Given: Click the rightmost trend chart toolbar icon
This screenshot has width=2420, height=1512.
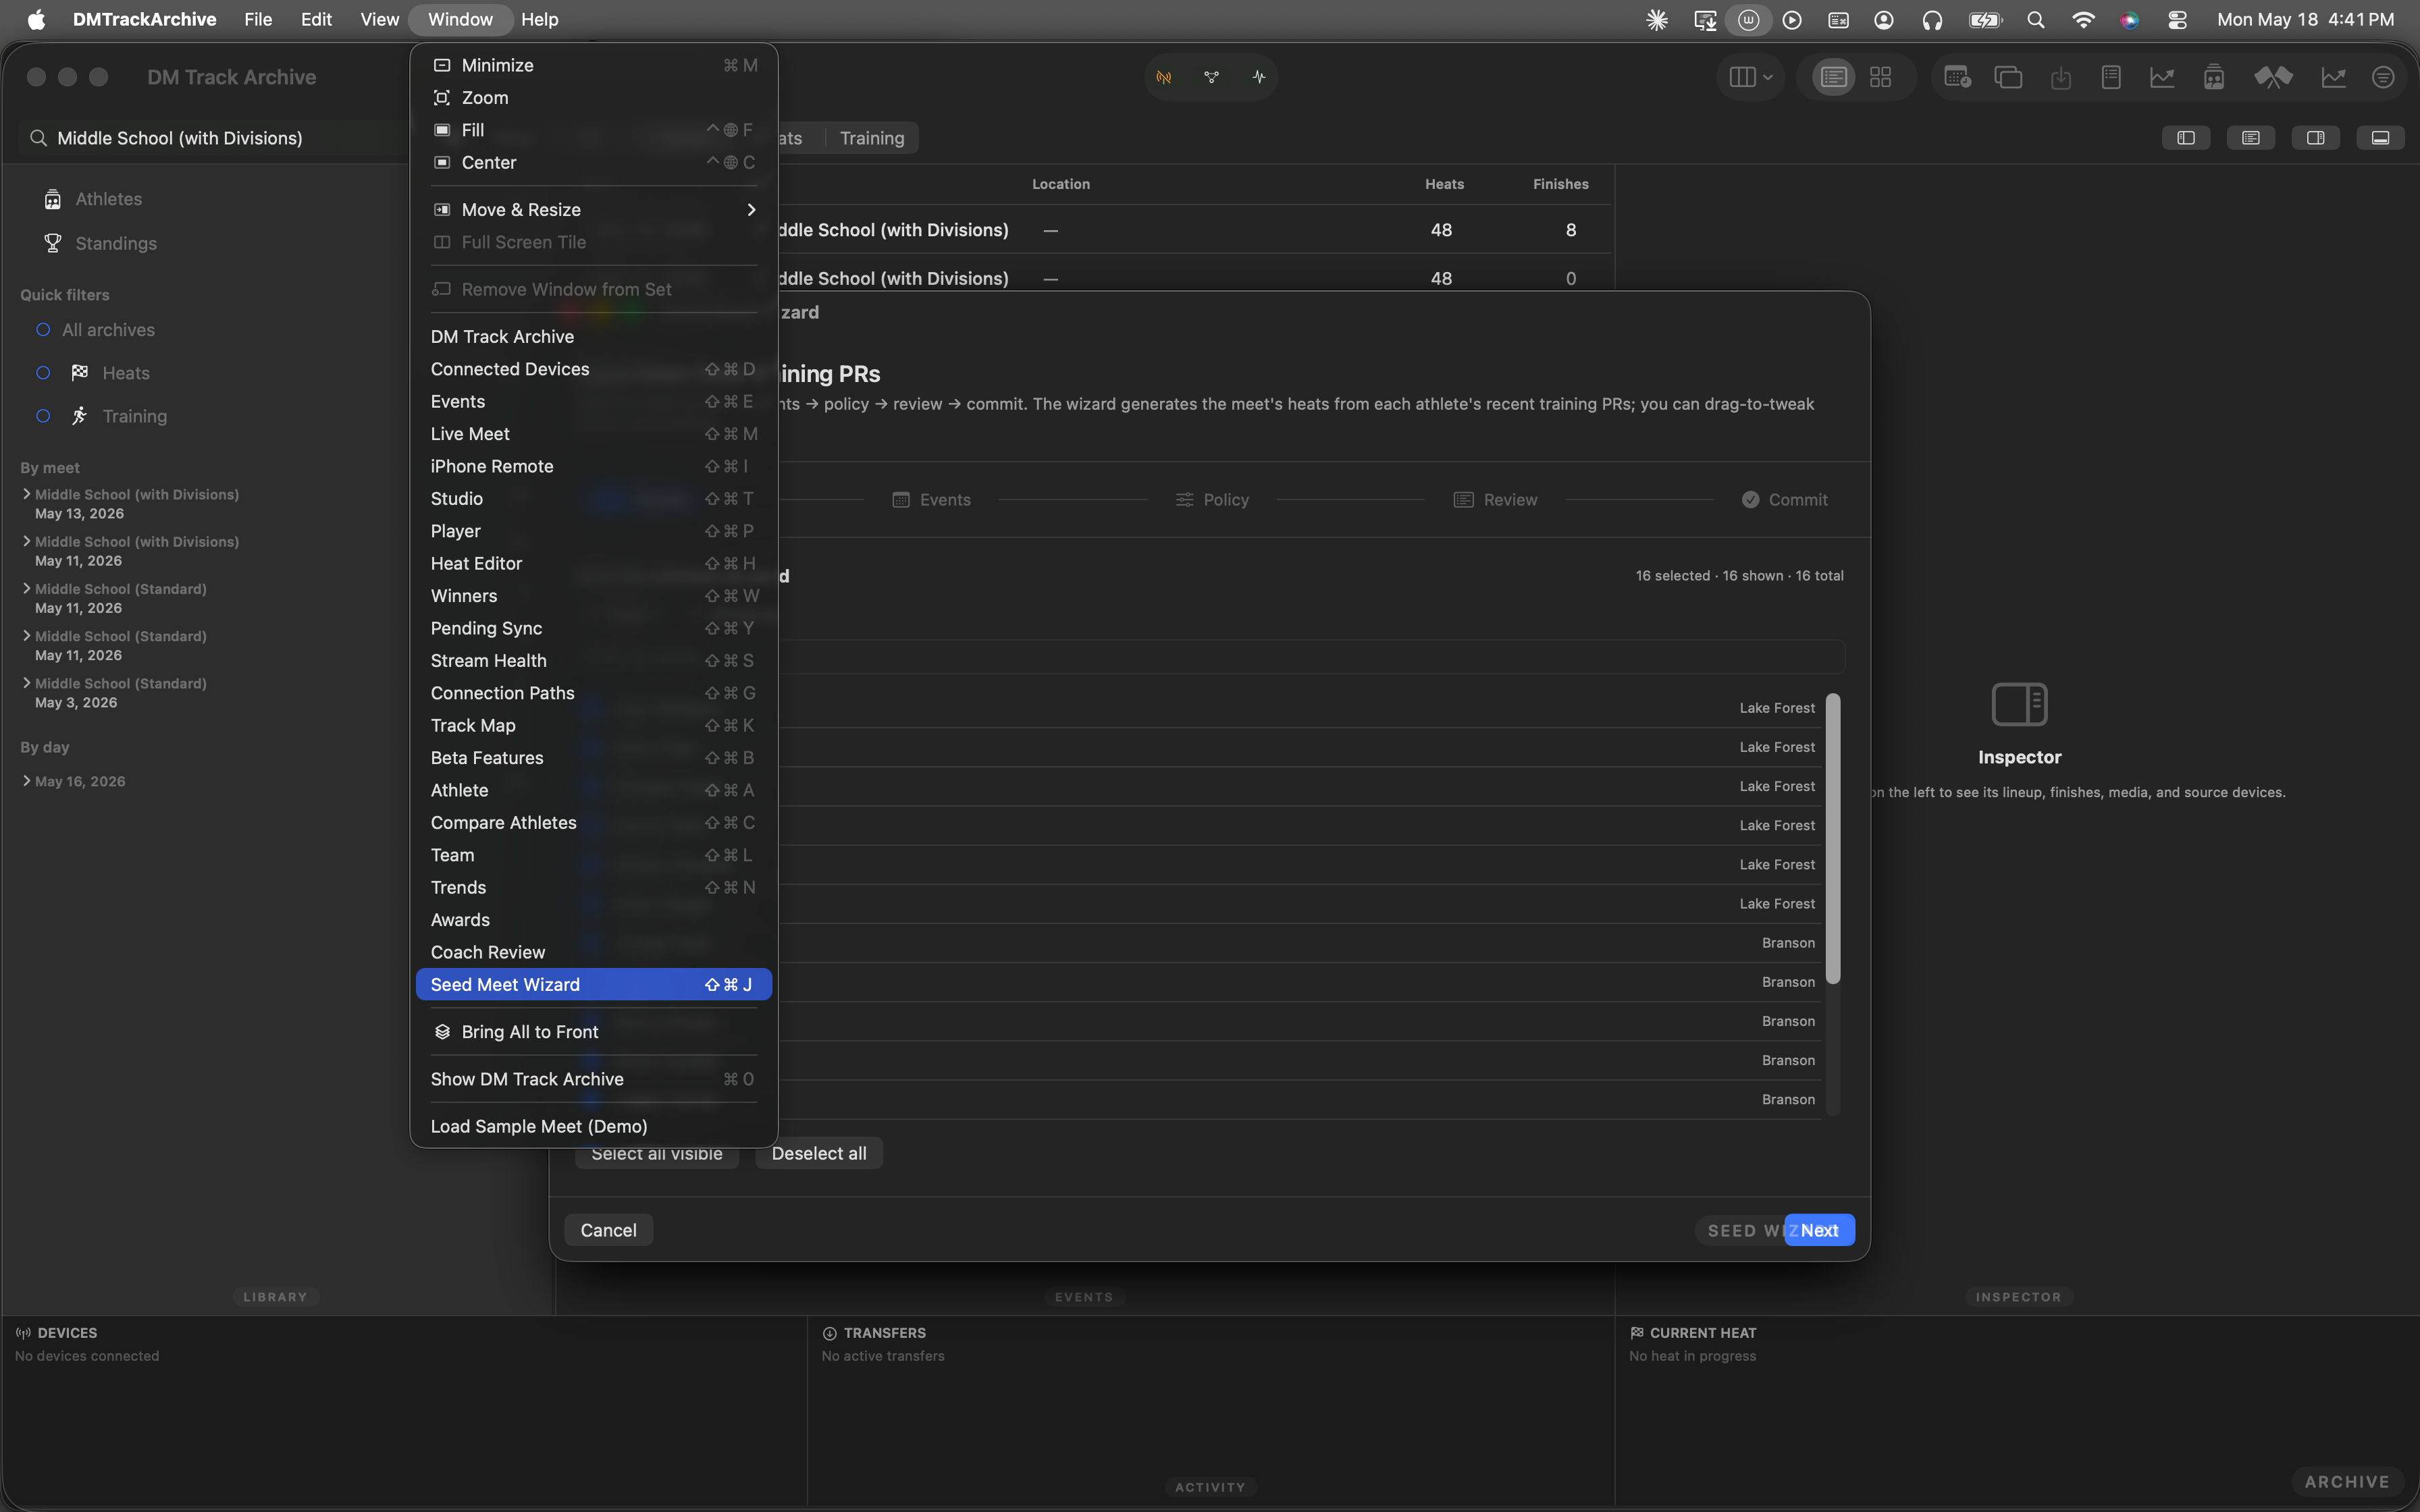Looking at the screenshot, I should [2333, 77].
